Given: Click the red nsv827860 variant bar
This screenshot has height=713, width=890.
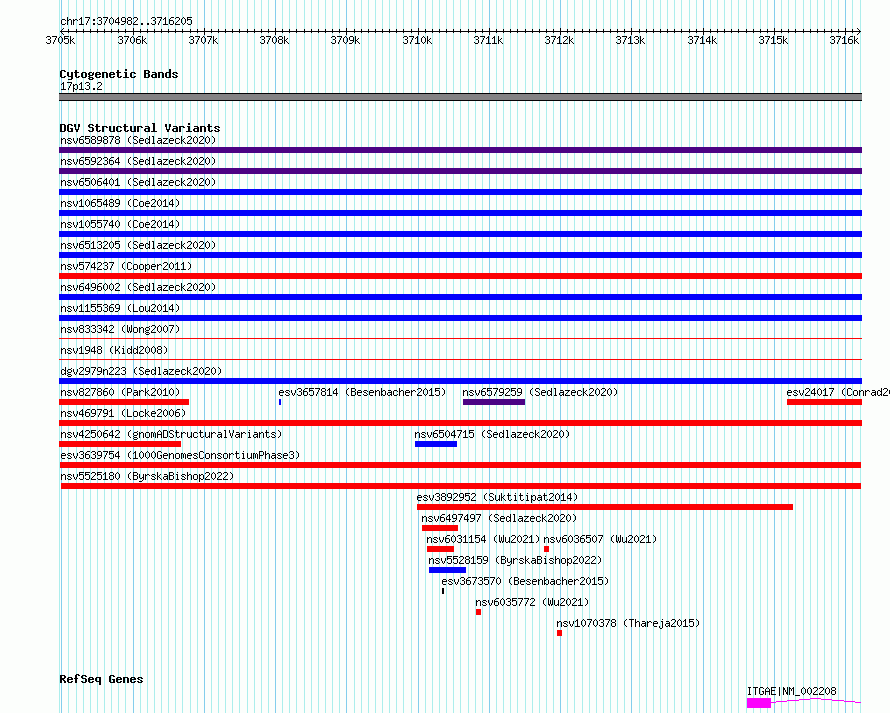Looking at the screenshot, I should (x=124, y=402).
